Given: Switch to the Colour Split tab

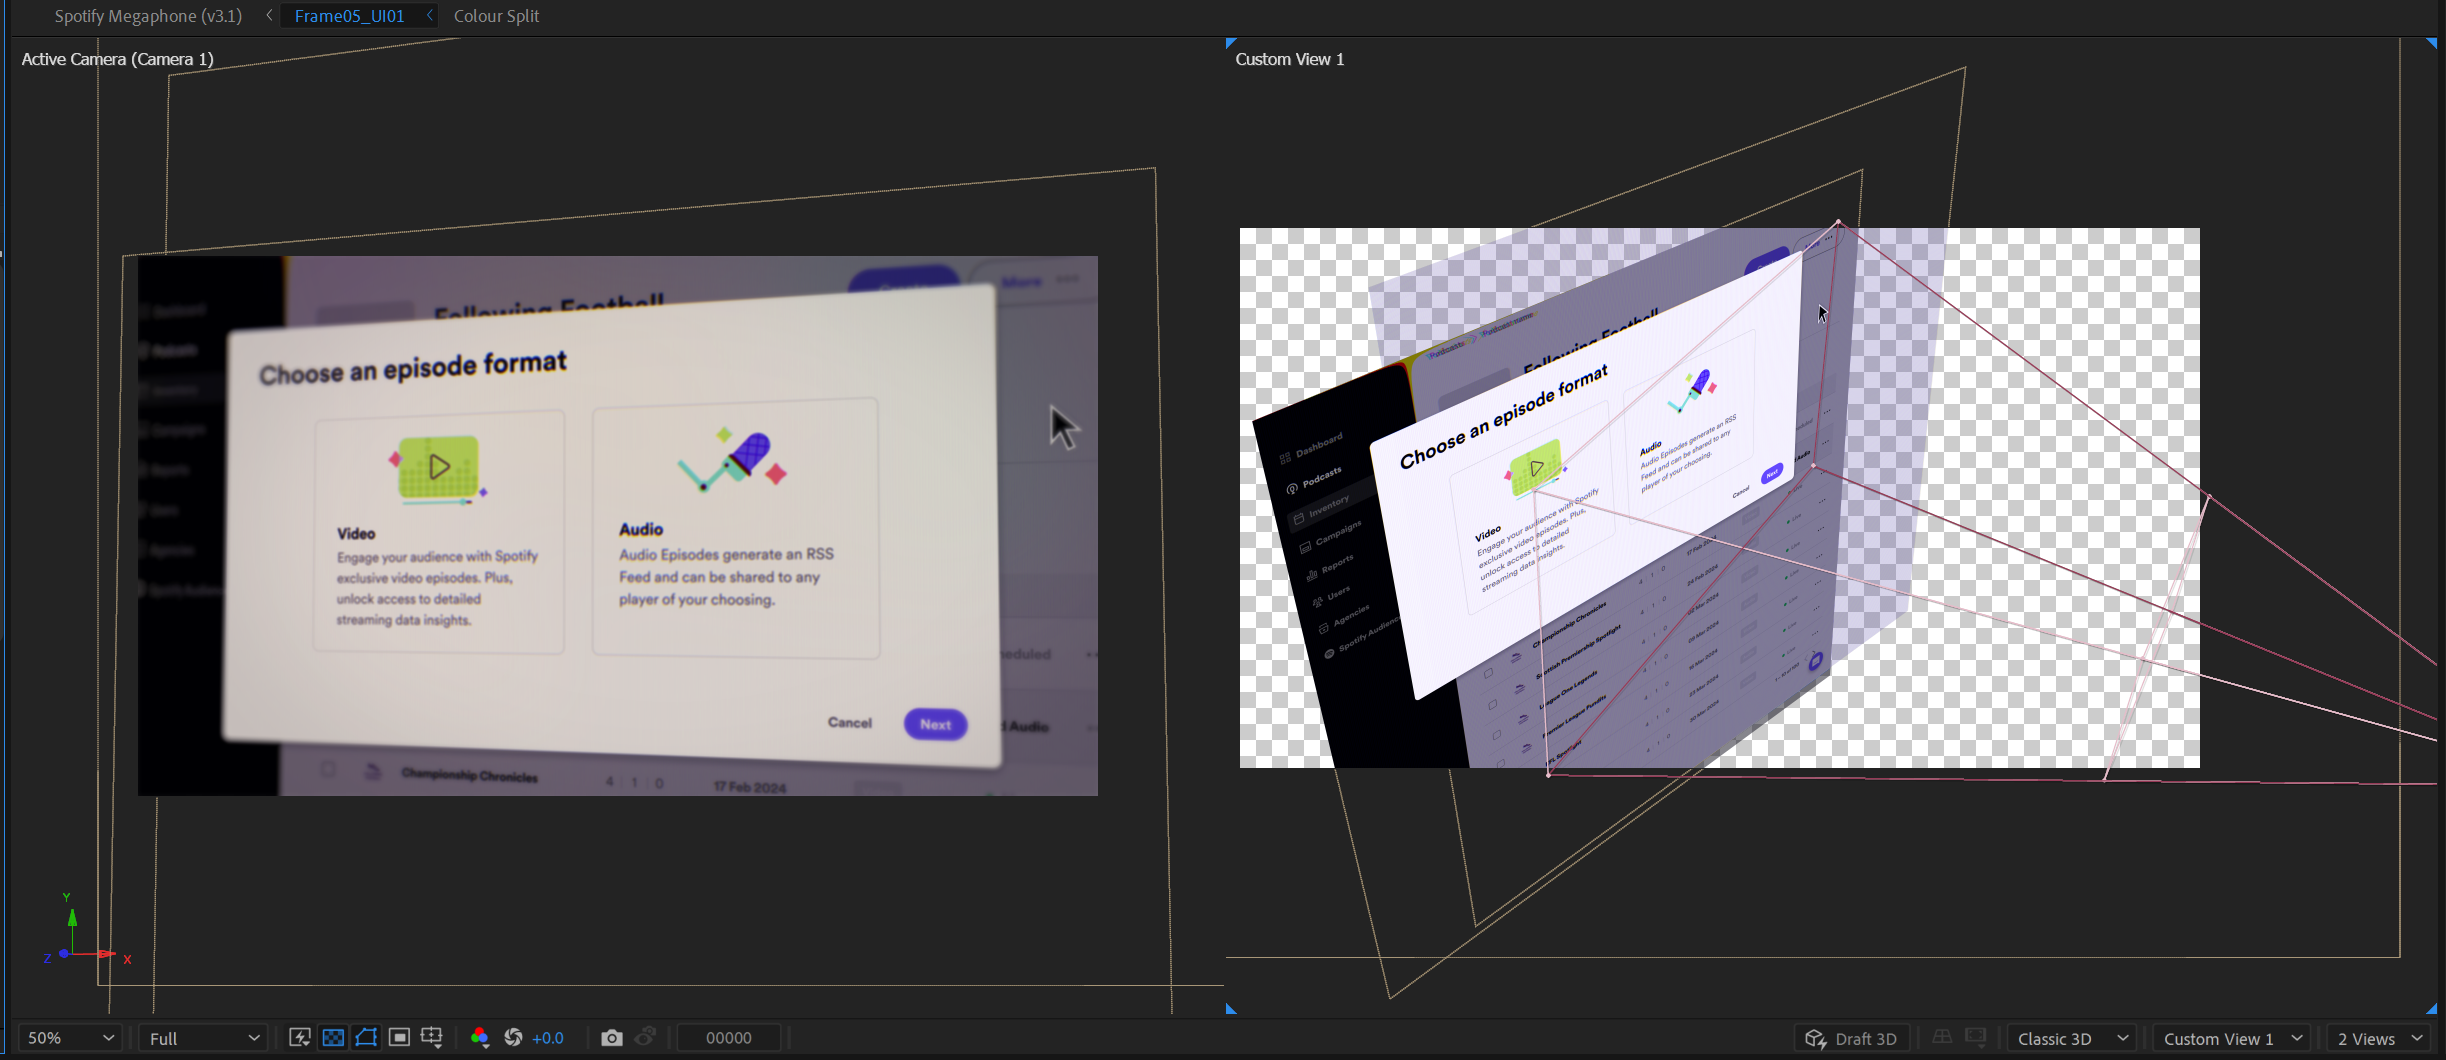Looking at the screenshot, I should (496, 16).
